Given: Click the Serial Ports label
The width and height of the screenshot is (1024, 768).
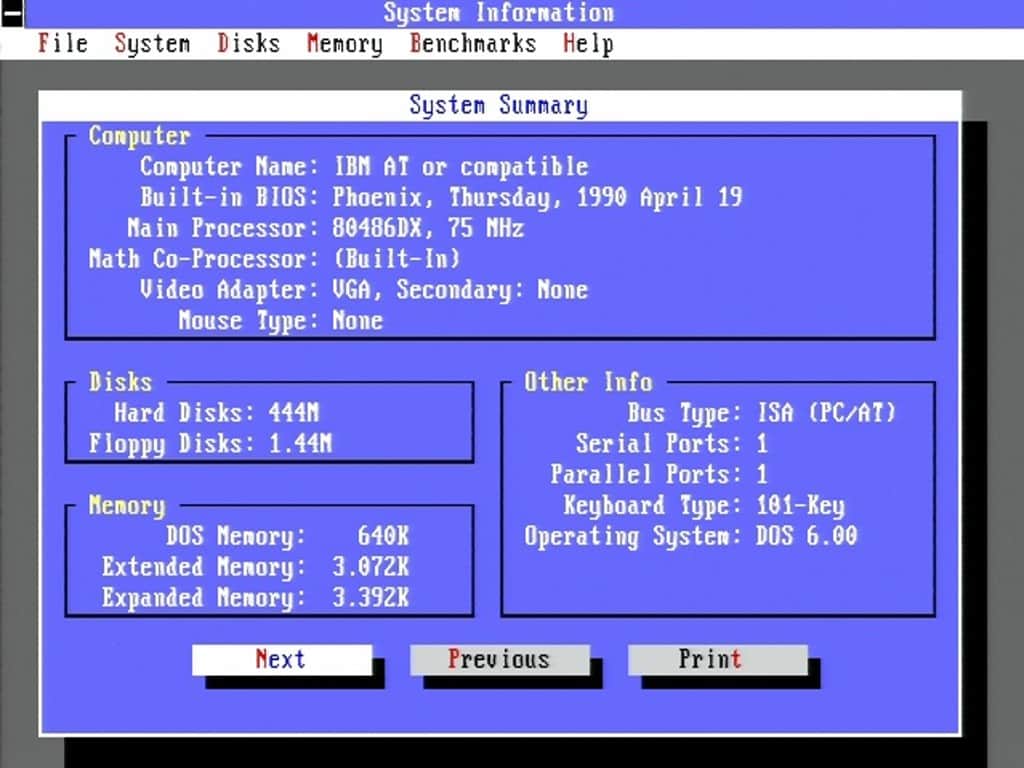Looking at the screenshot, I should pyautogui.click(x=658, y=443).
